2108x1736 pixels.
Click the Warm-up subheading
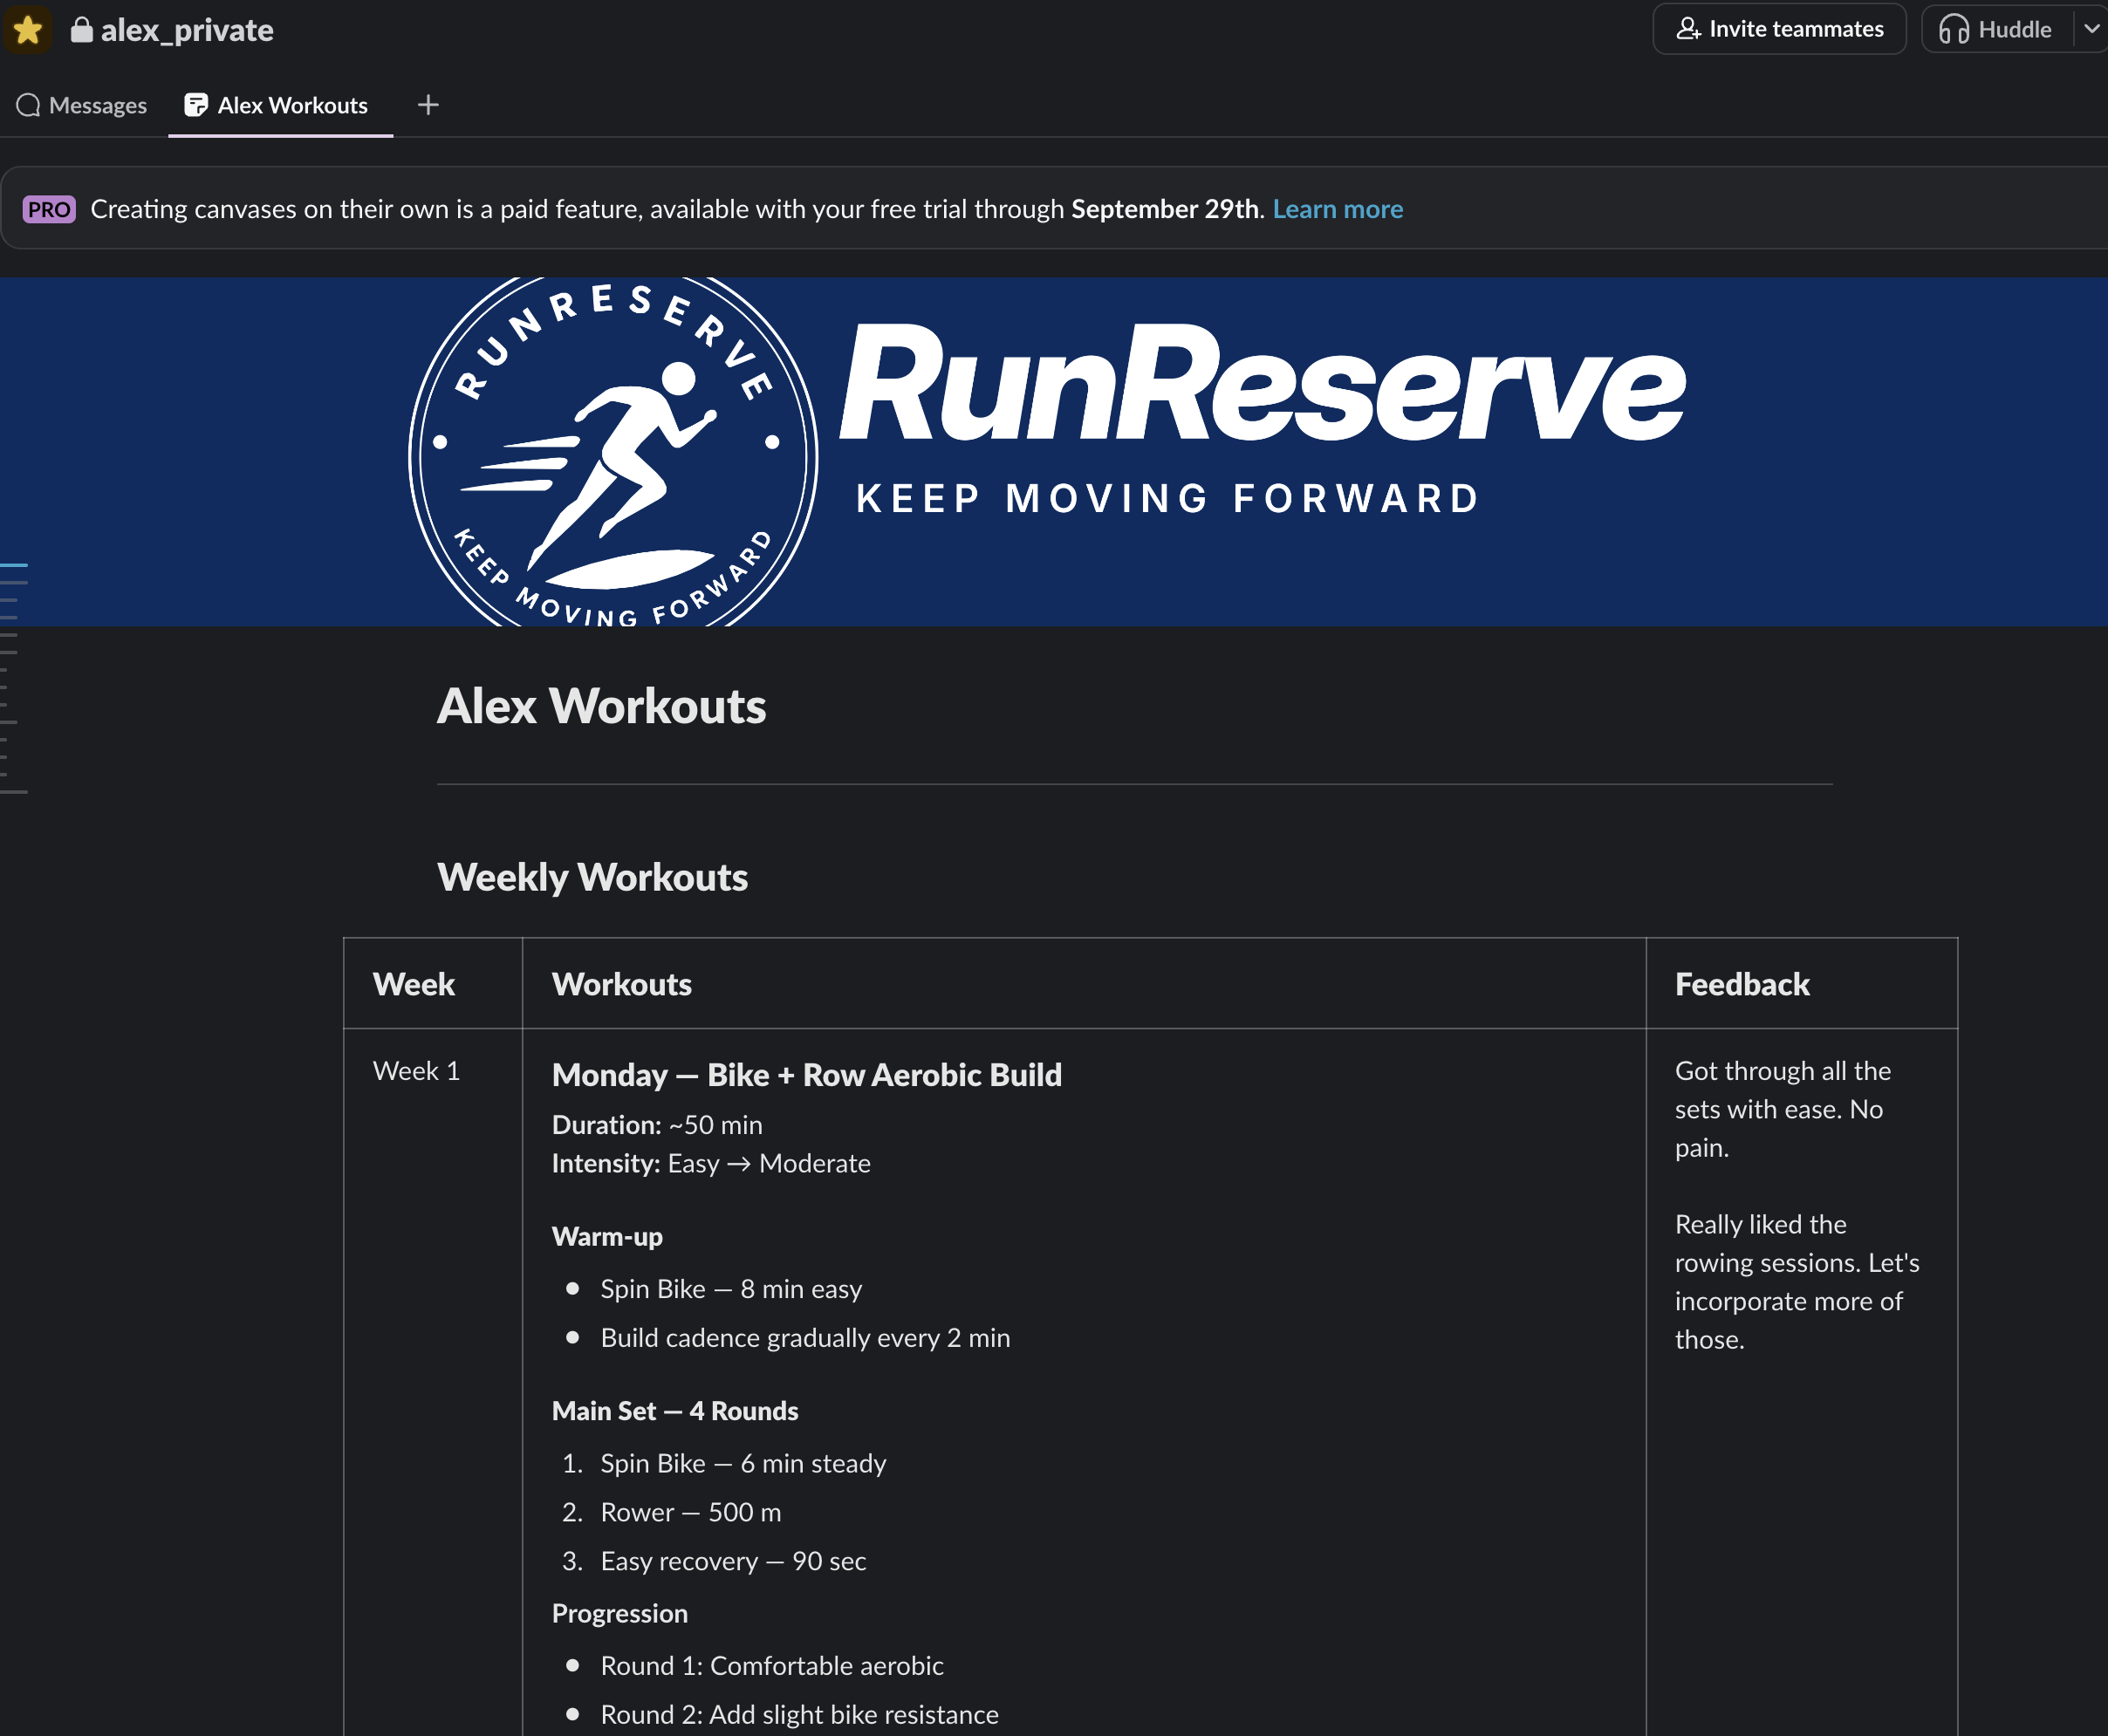point(607,1237)
